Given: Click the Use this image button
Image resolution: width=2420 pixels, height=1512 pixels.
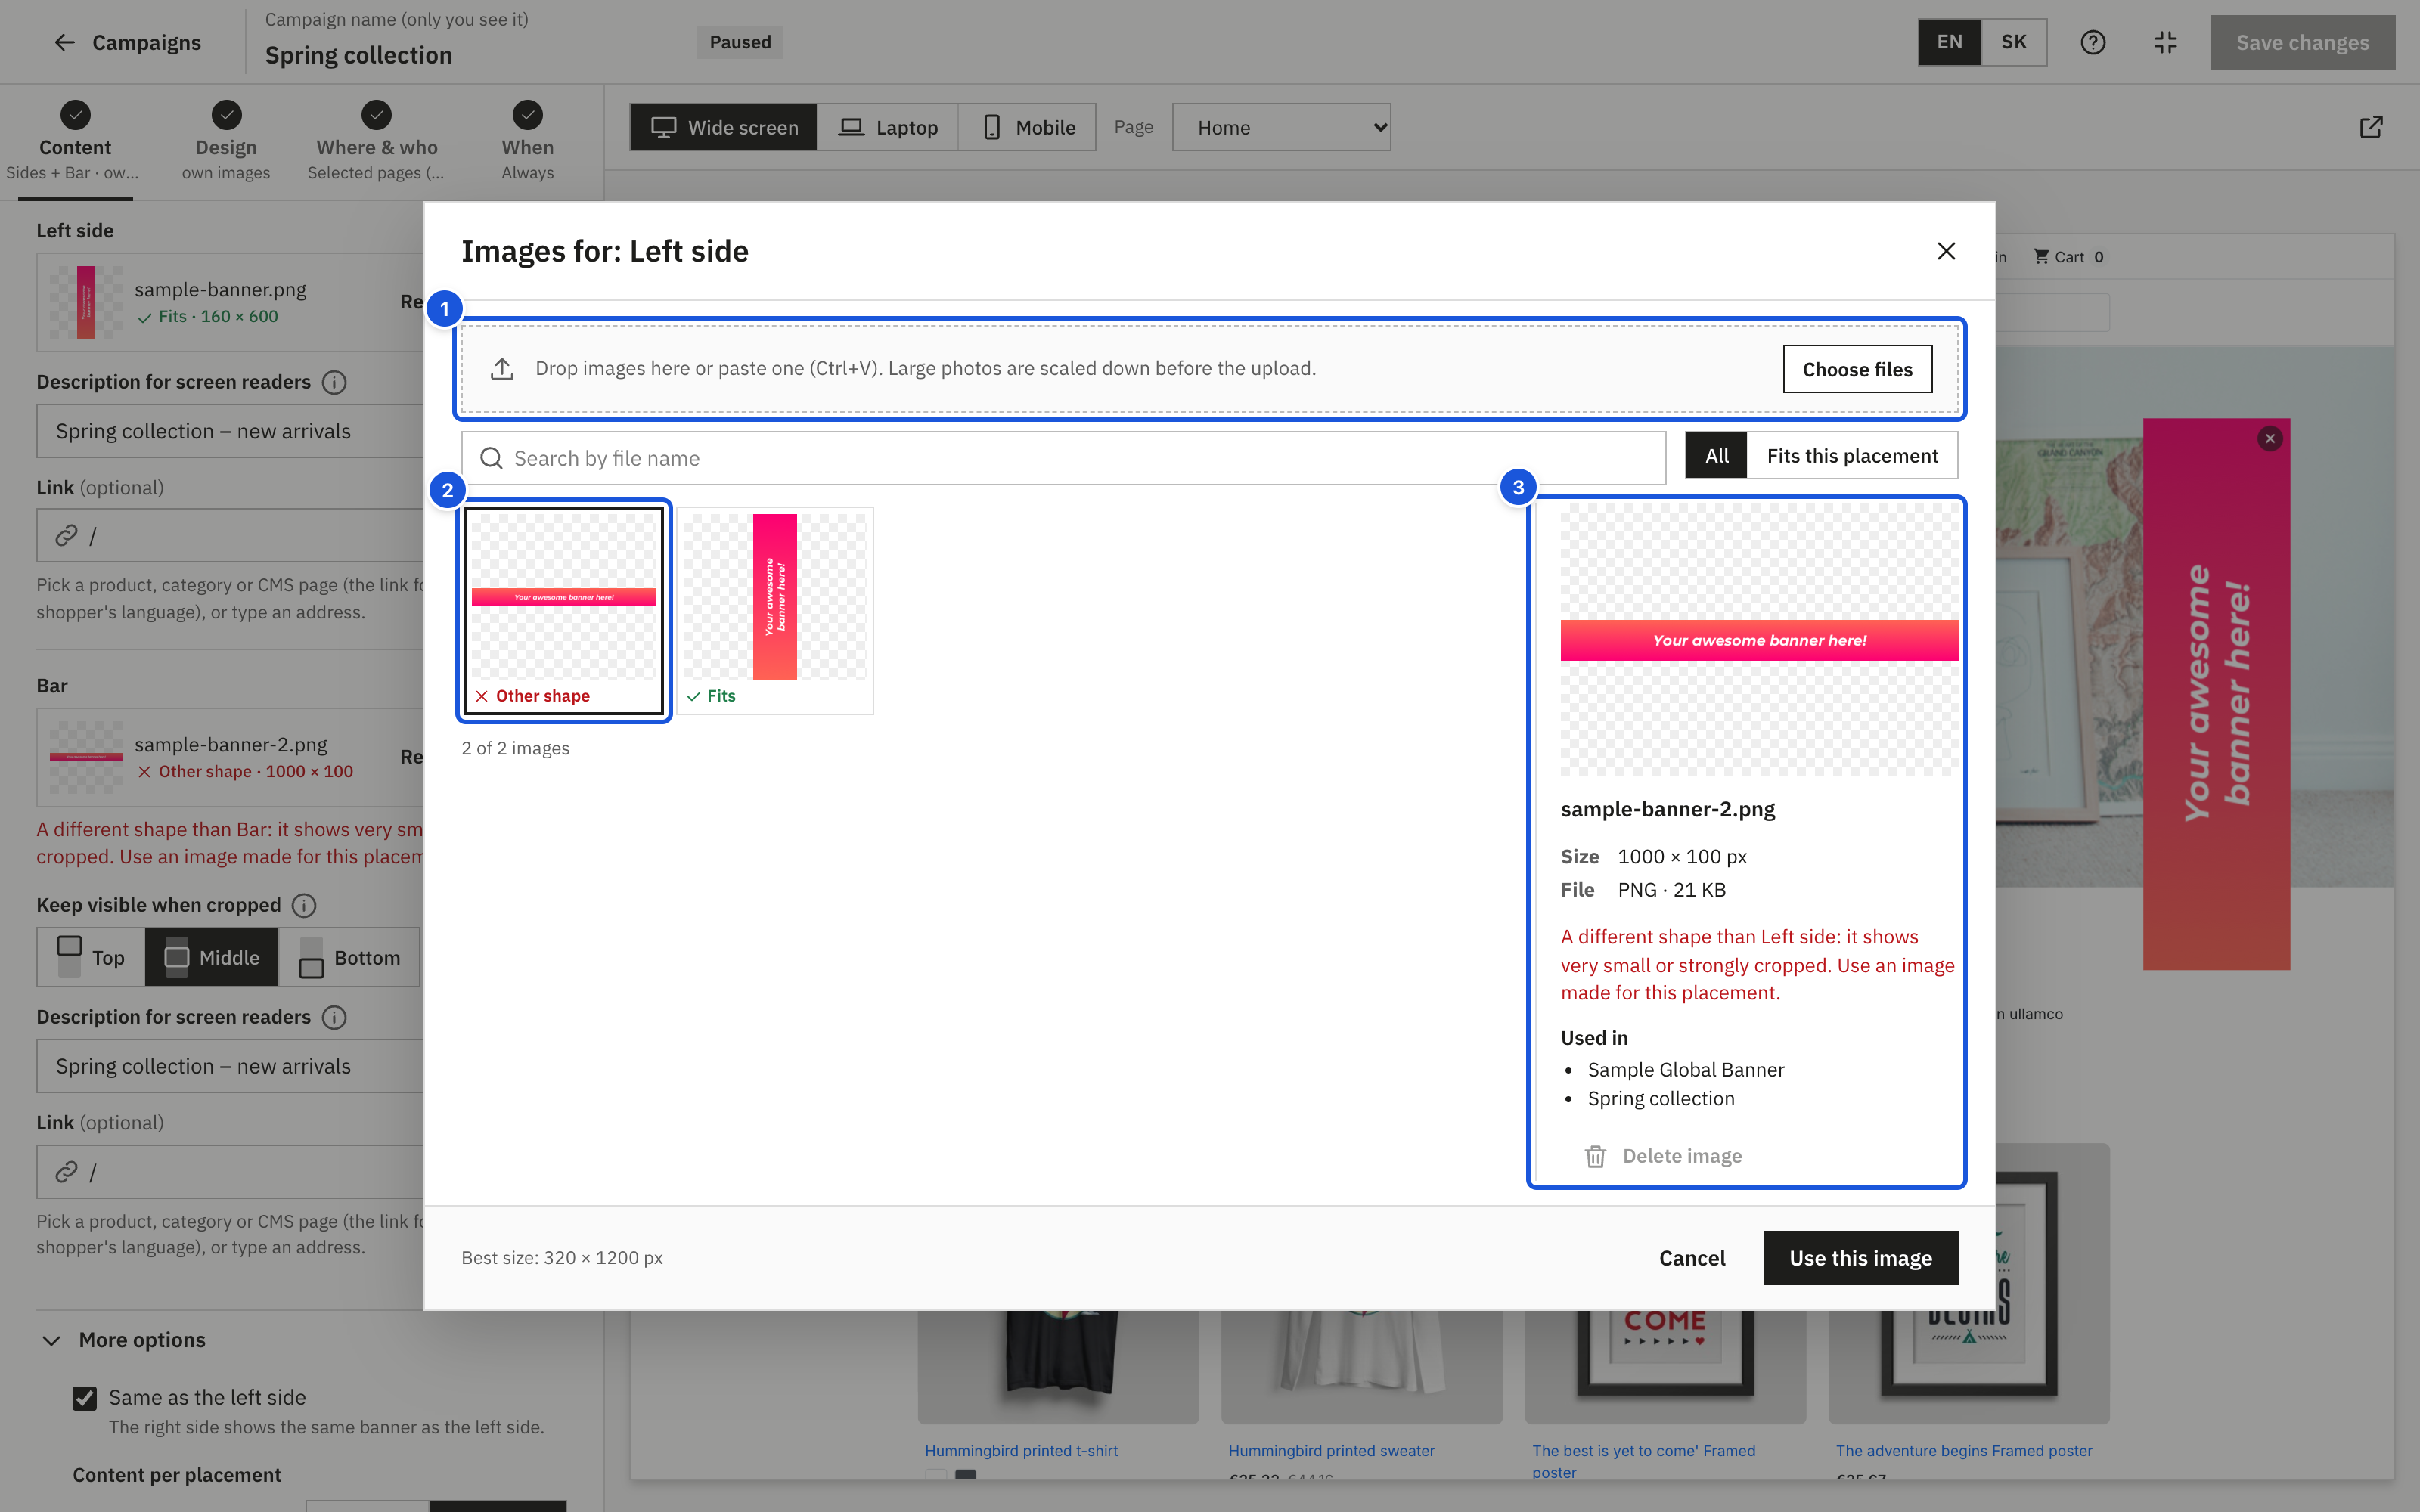Looking at the screenshot, I should (x=1860, y=1258).
